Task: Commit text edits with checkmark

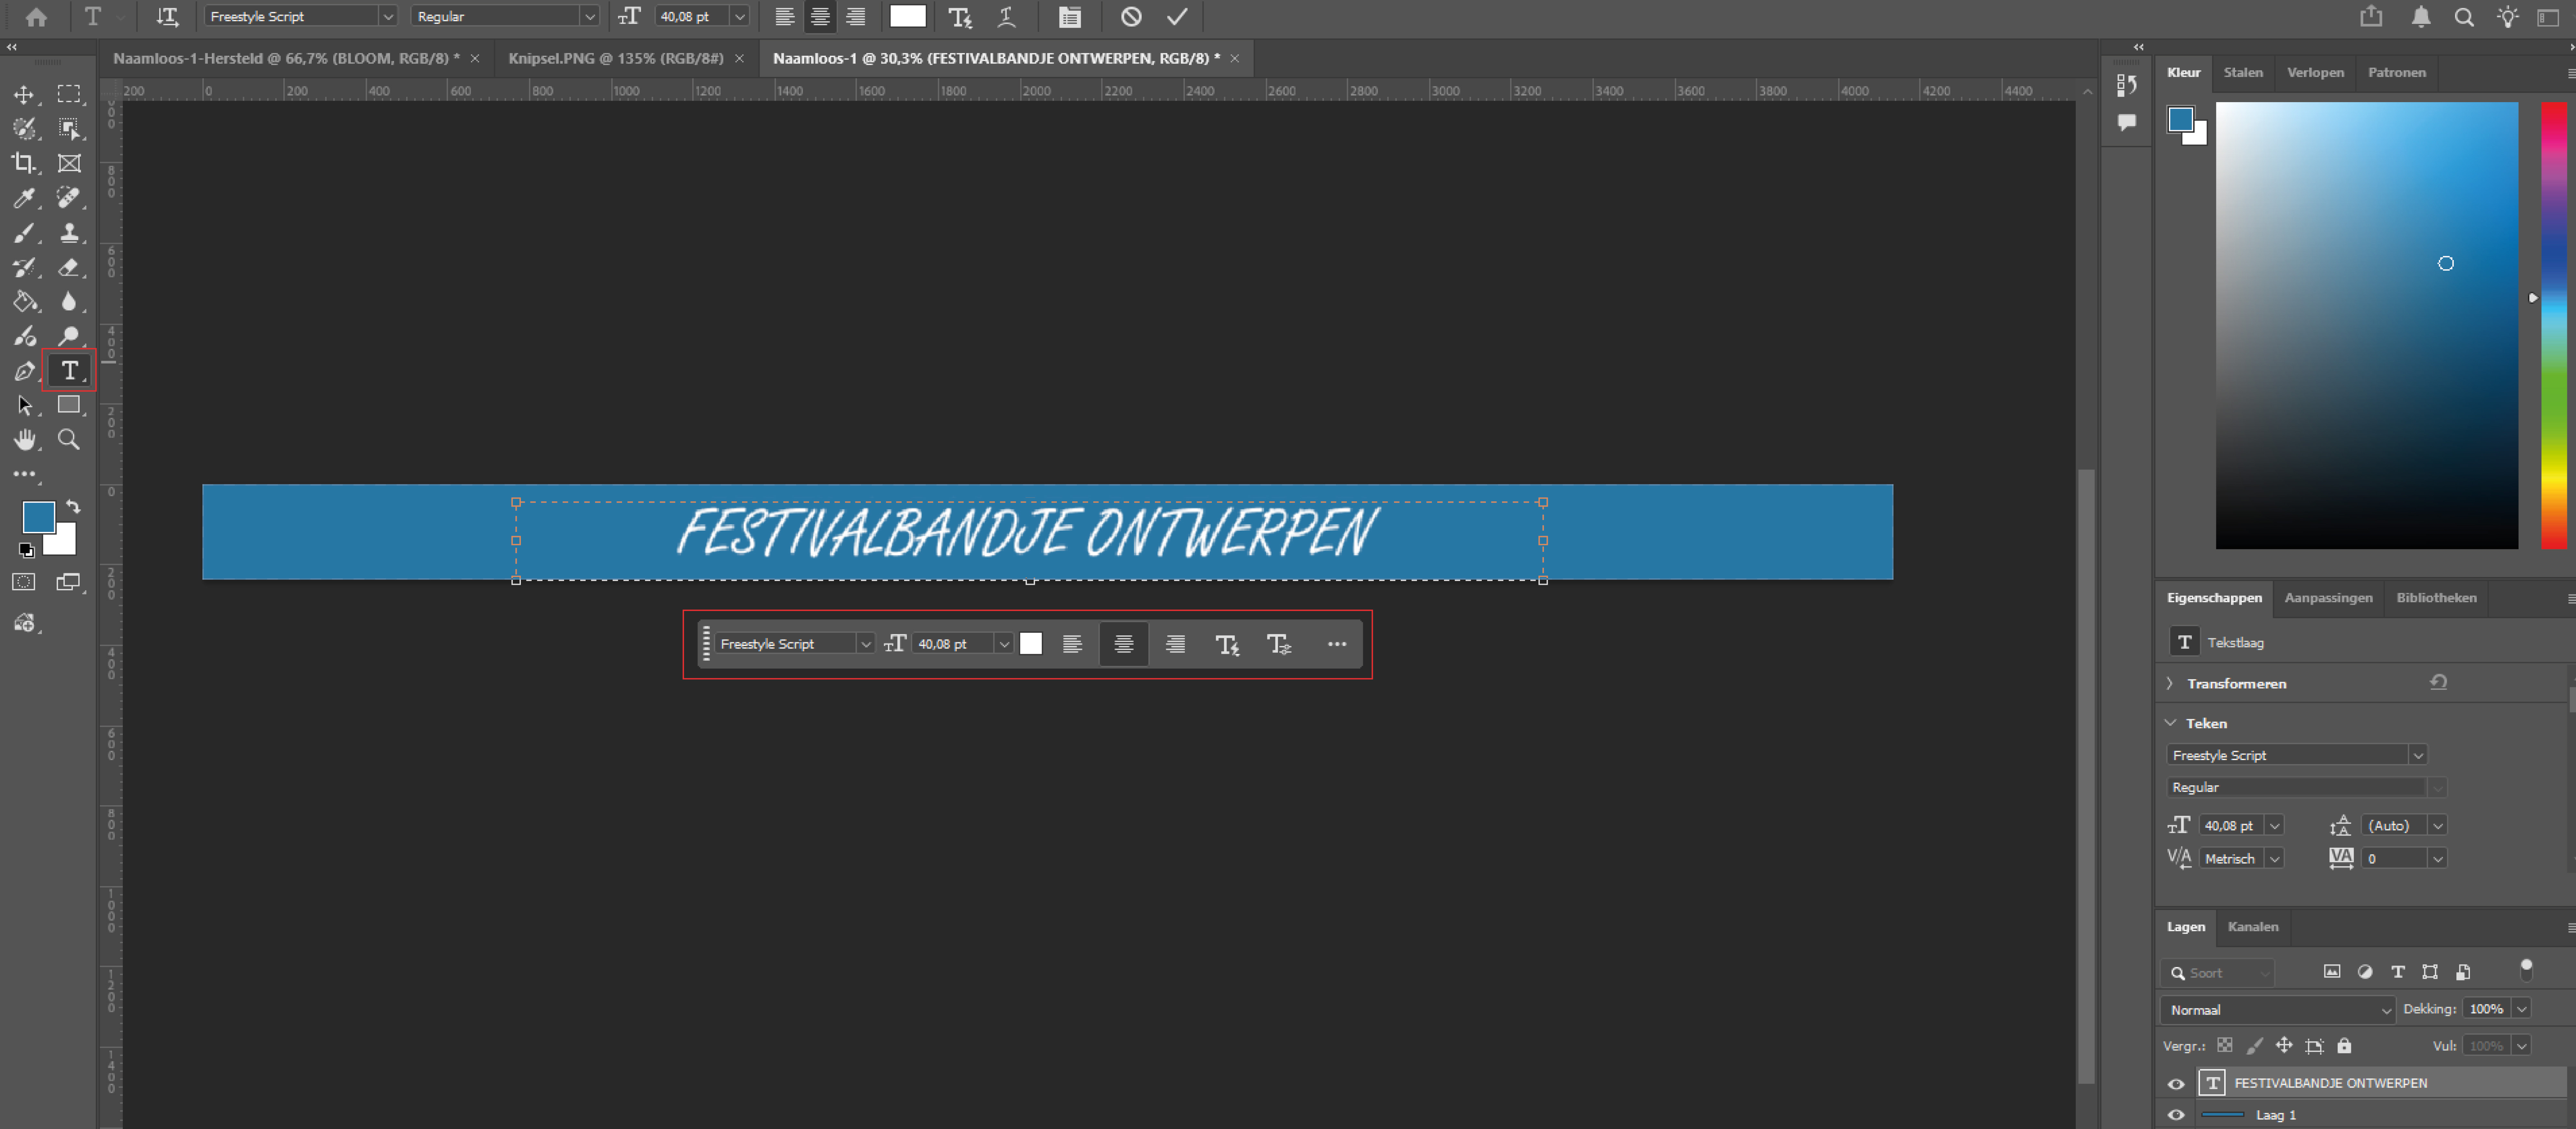Action: (1177, 16)
